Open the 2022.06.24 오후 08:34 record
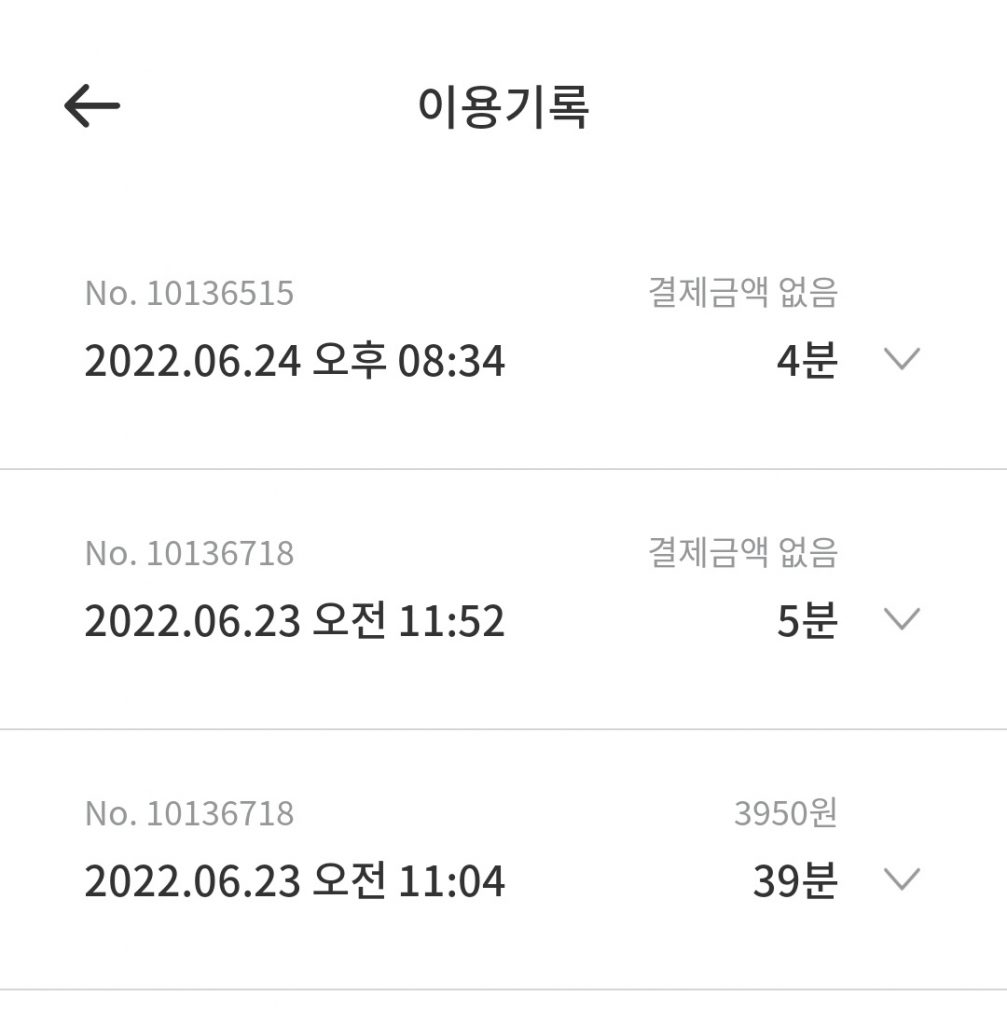Image resolution: width=1007 pixels, height=1024 pixels. (x=504, y=338)
